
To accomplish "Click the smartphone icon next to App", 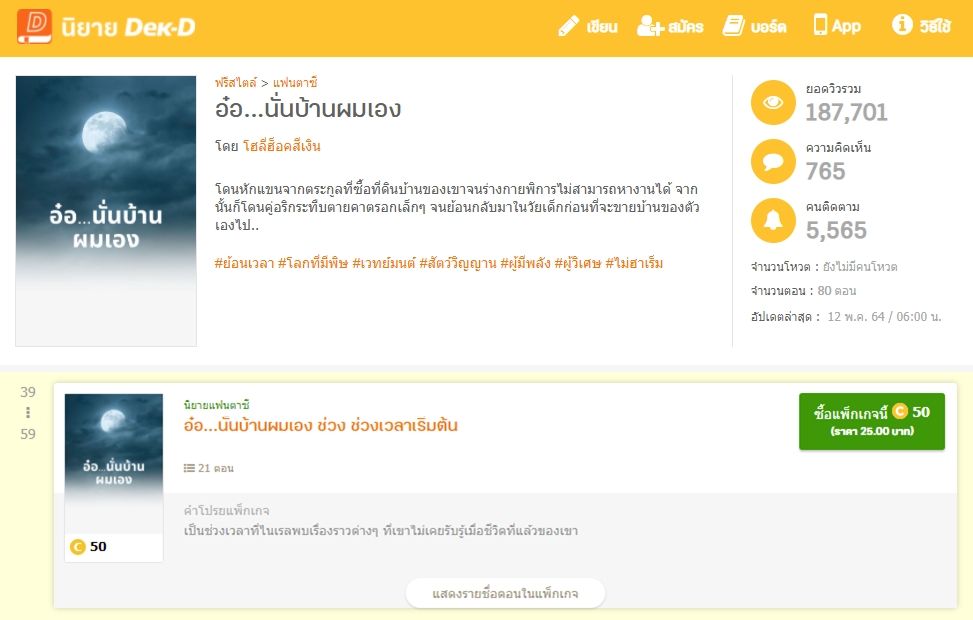I will click(818, 27).
